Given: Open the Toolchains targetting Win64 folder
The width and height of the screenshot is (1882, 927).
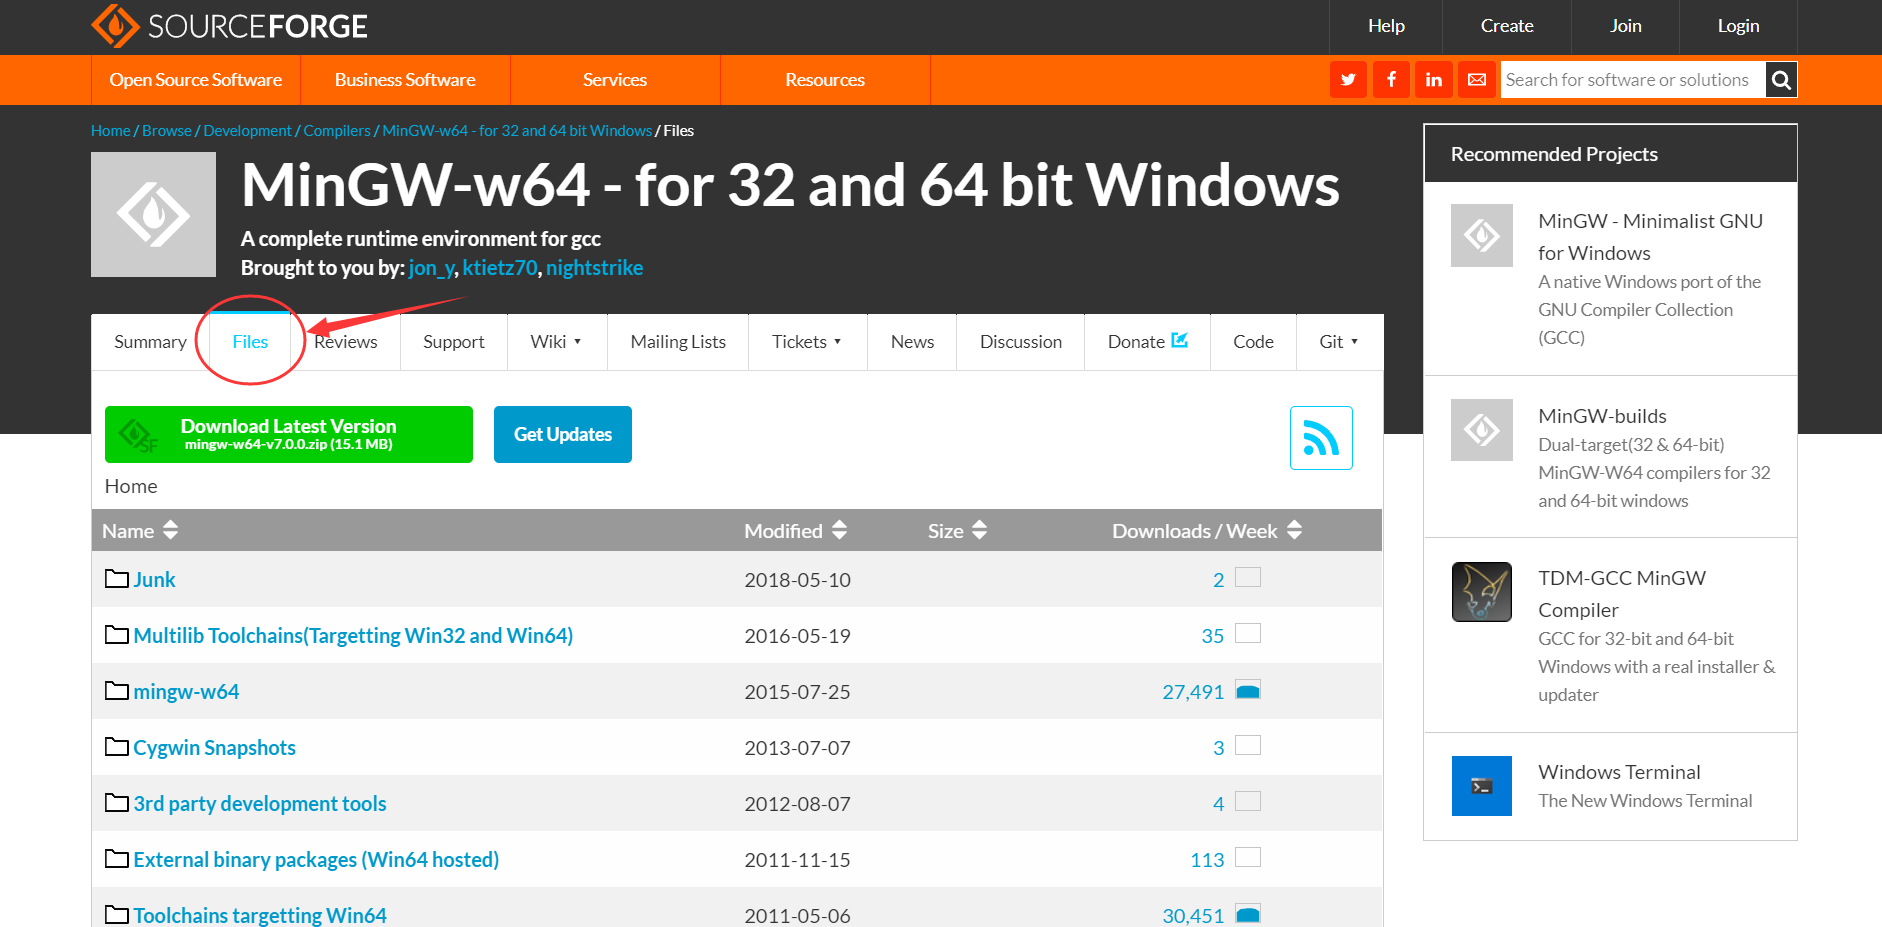Looking at the screenshot, I should coord(260,915).
